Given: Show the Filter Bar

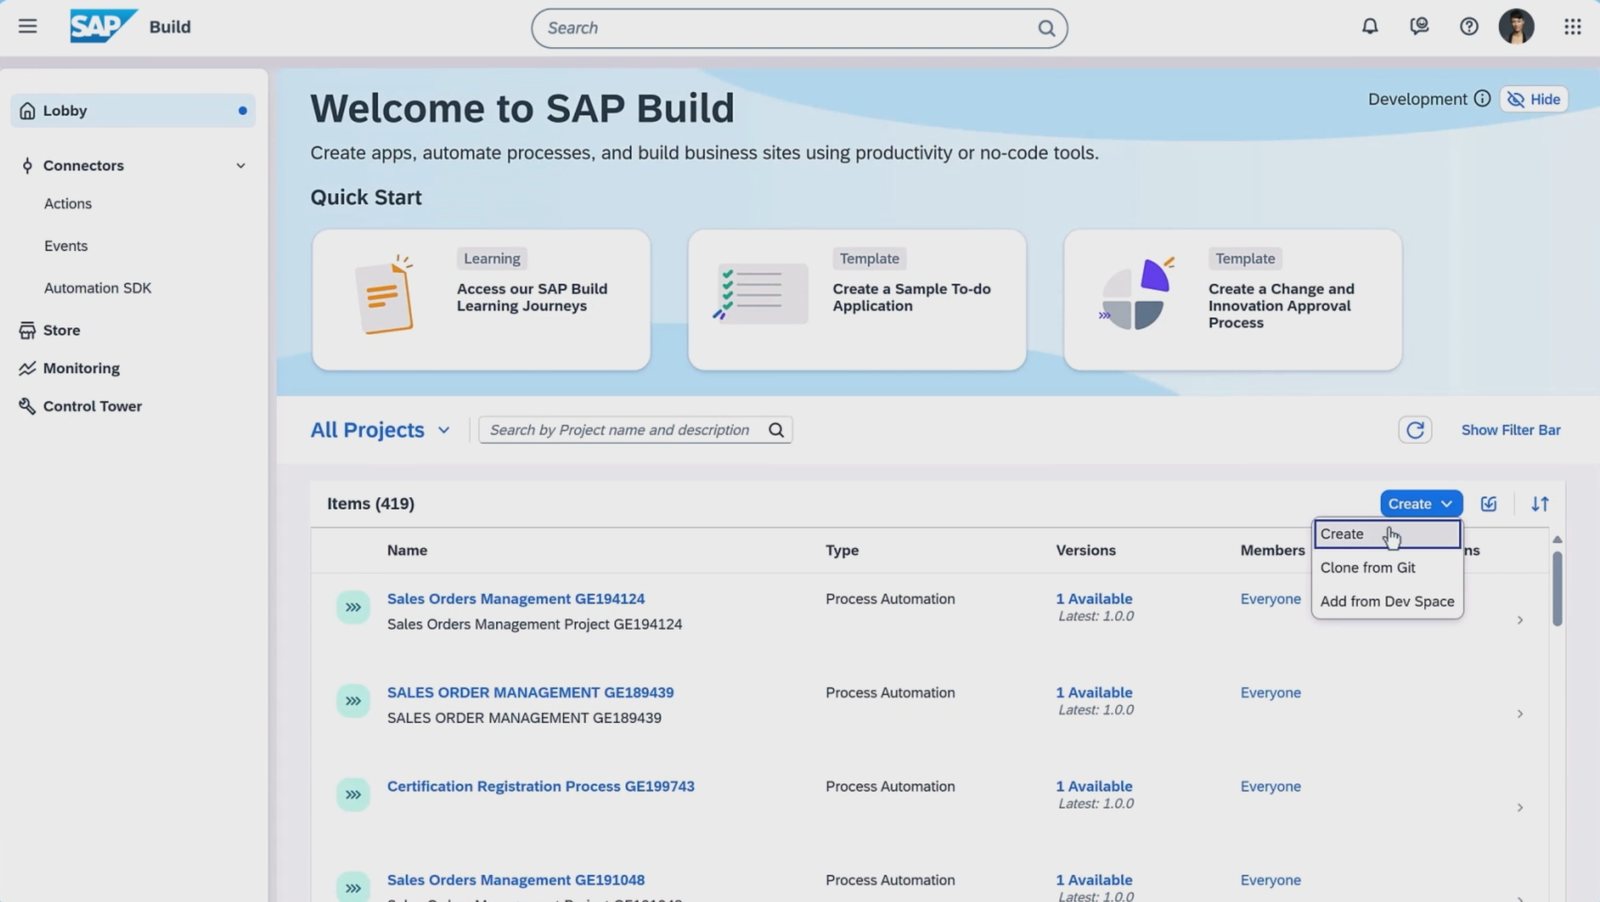Looking at the screenshot, I should click(1510, 430).
